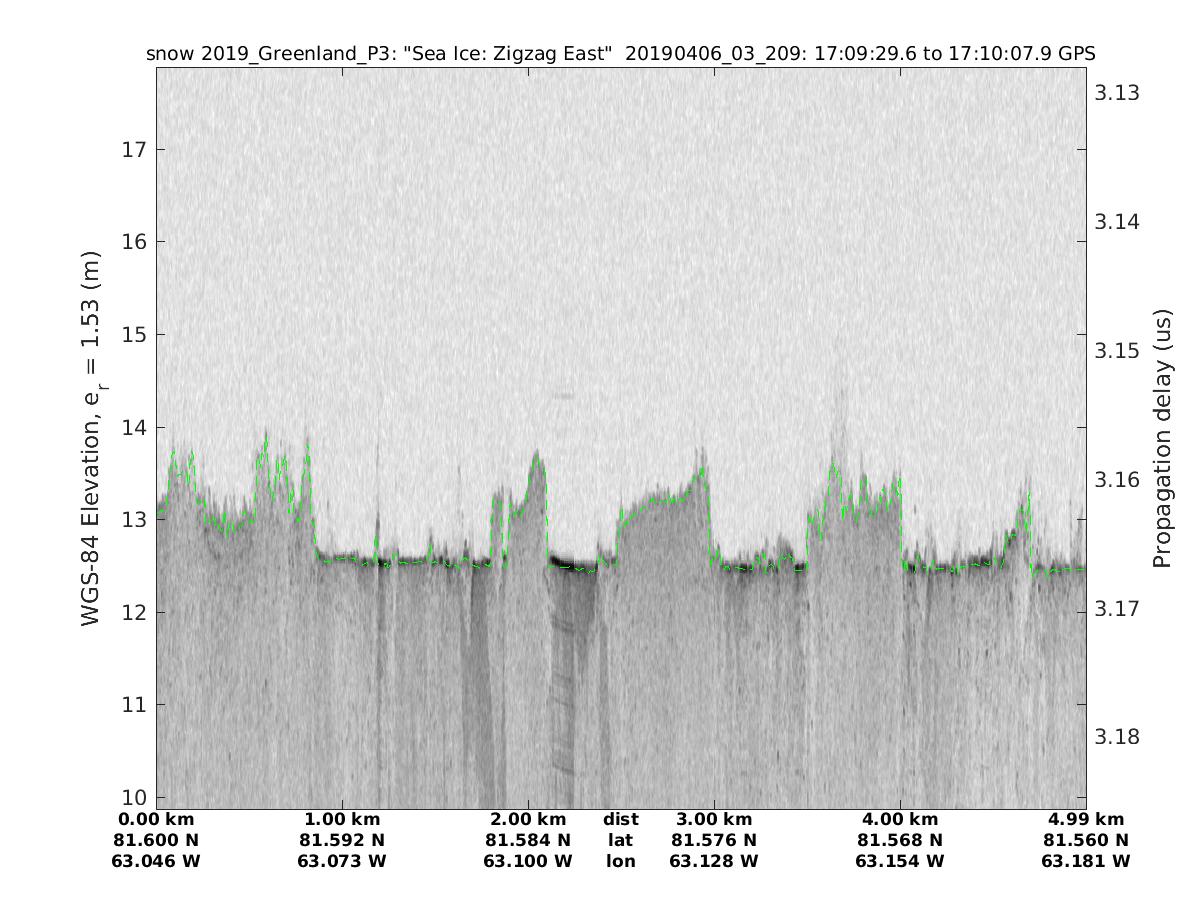Click the '63.128 W' longitude label
Screen dimensions: 1200x900
pos(714,862)
